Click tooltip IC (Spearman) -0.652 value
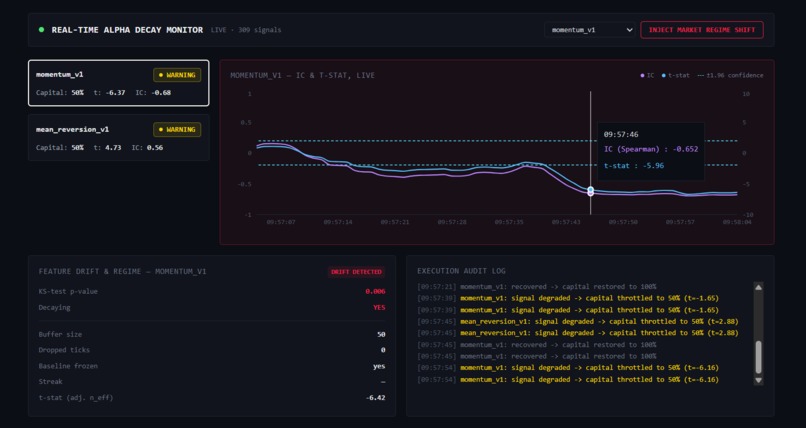 point(686,149)
